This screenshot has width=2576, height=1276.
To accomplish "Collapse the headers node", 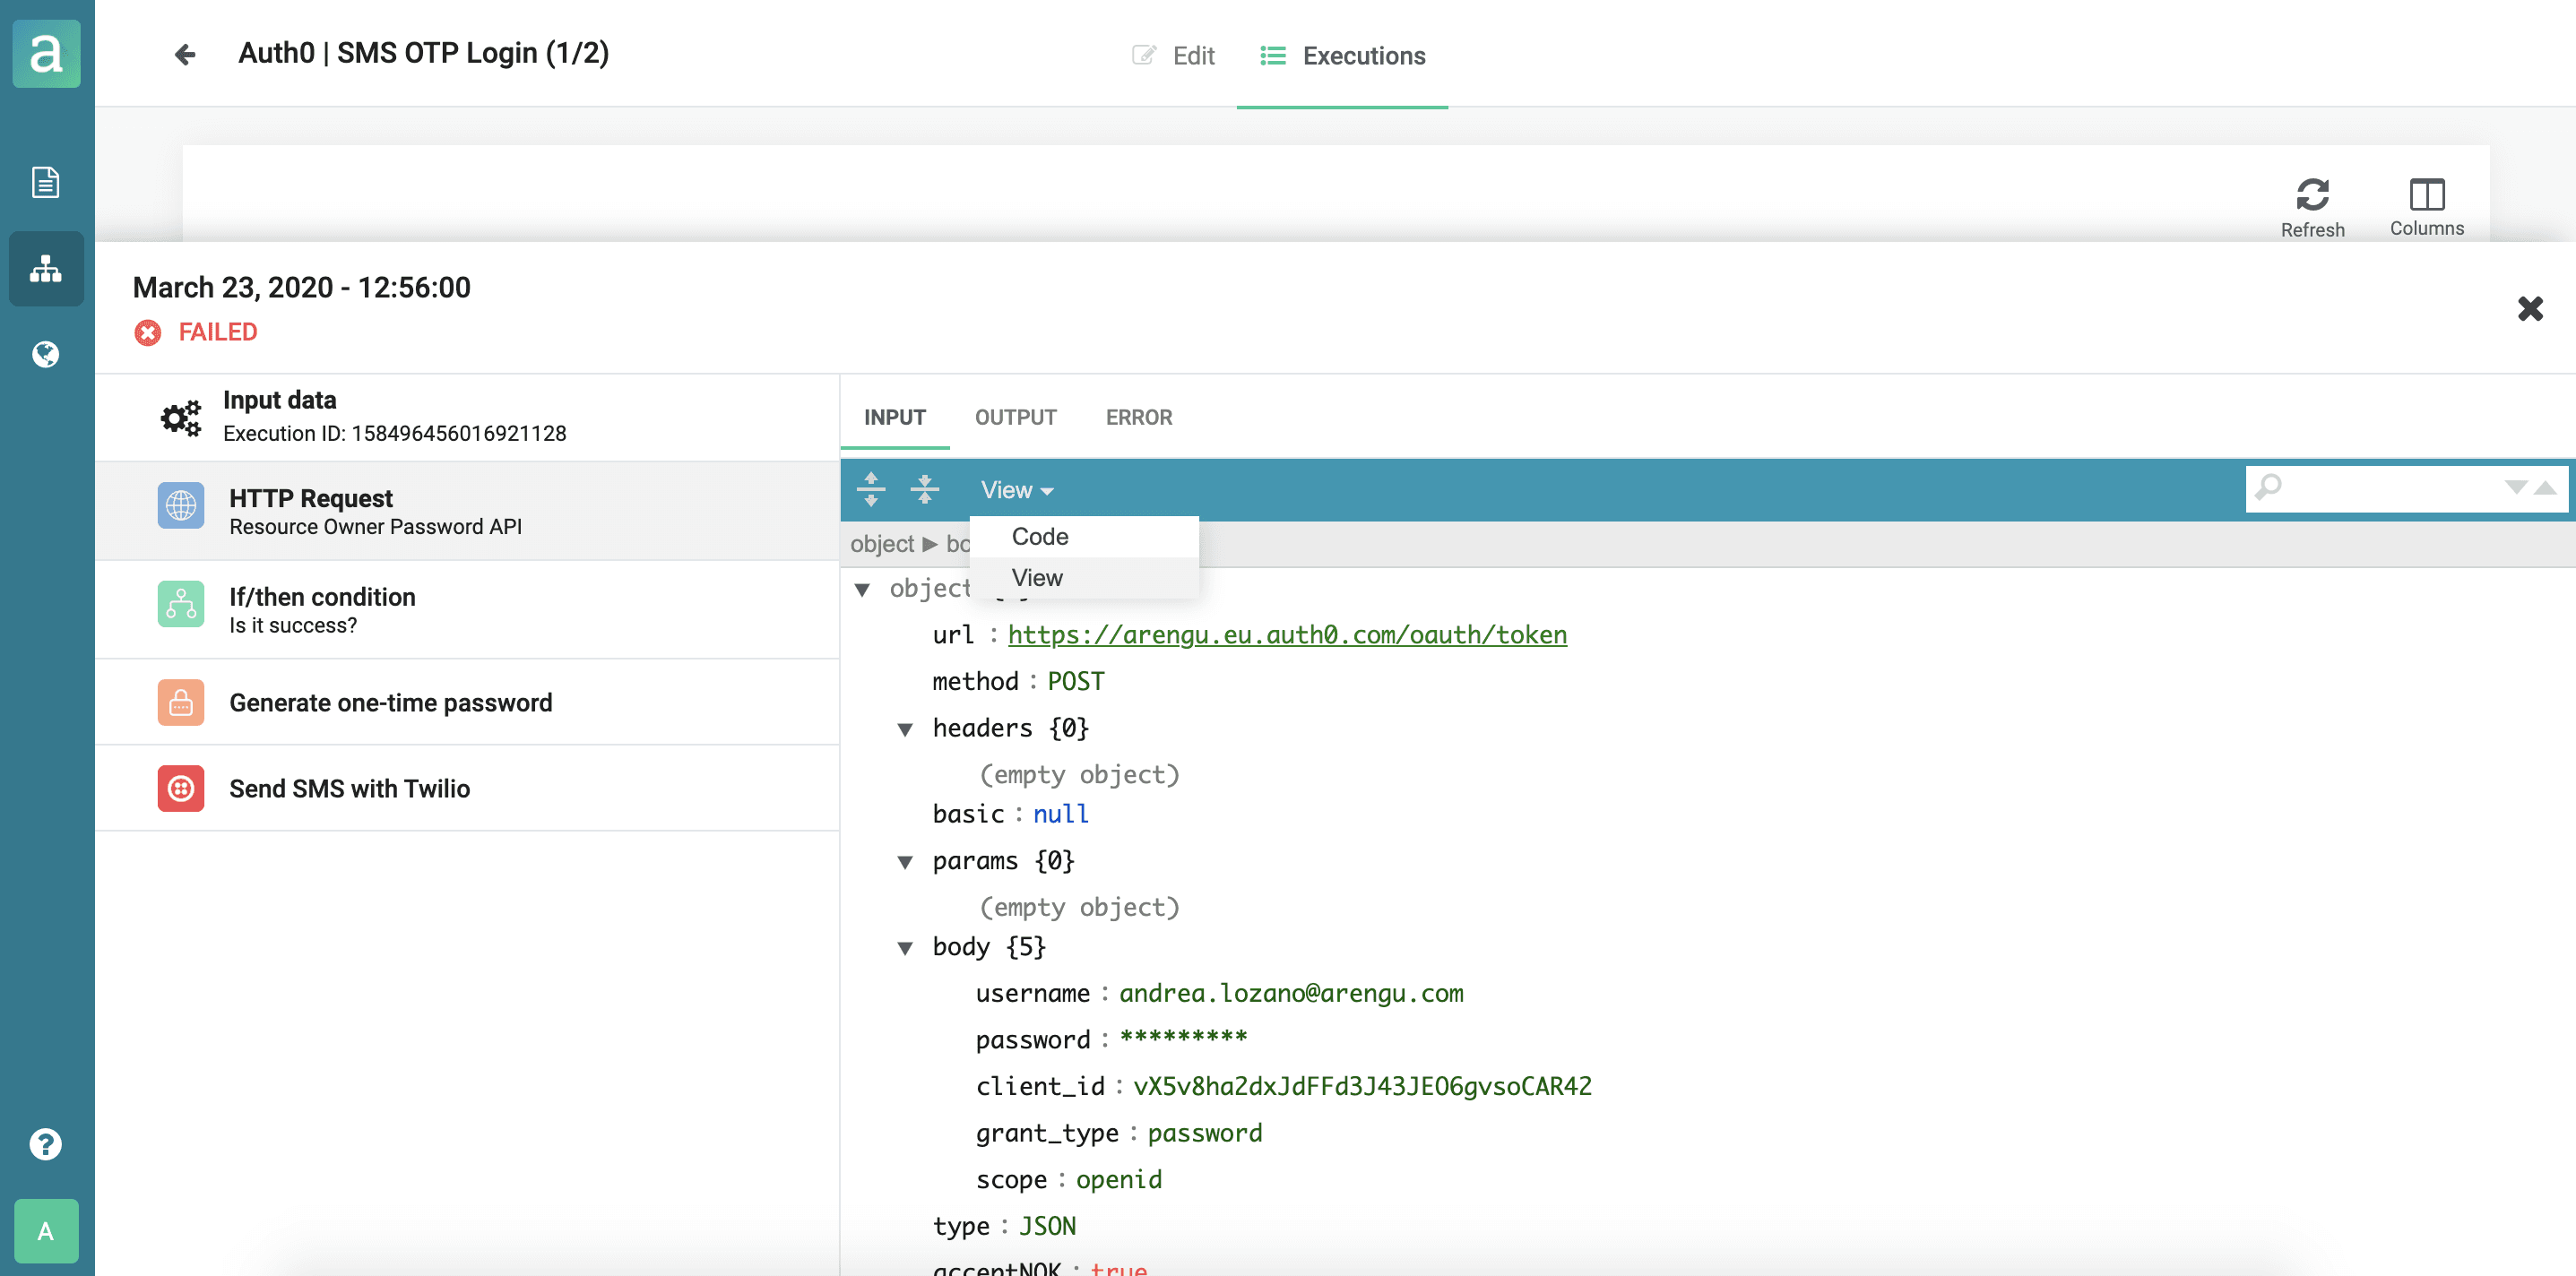I will pos(905,729).
